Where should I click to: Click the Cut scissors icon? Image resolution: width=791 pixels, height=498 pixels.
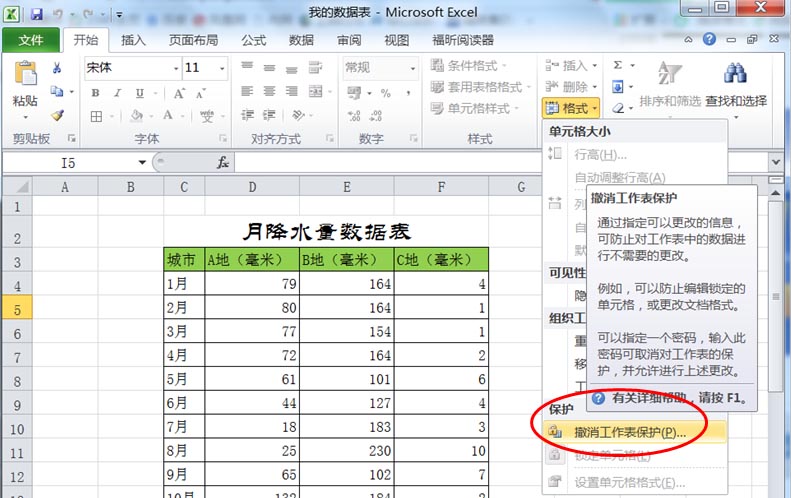click(58, 68)
